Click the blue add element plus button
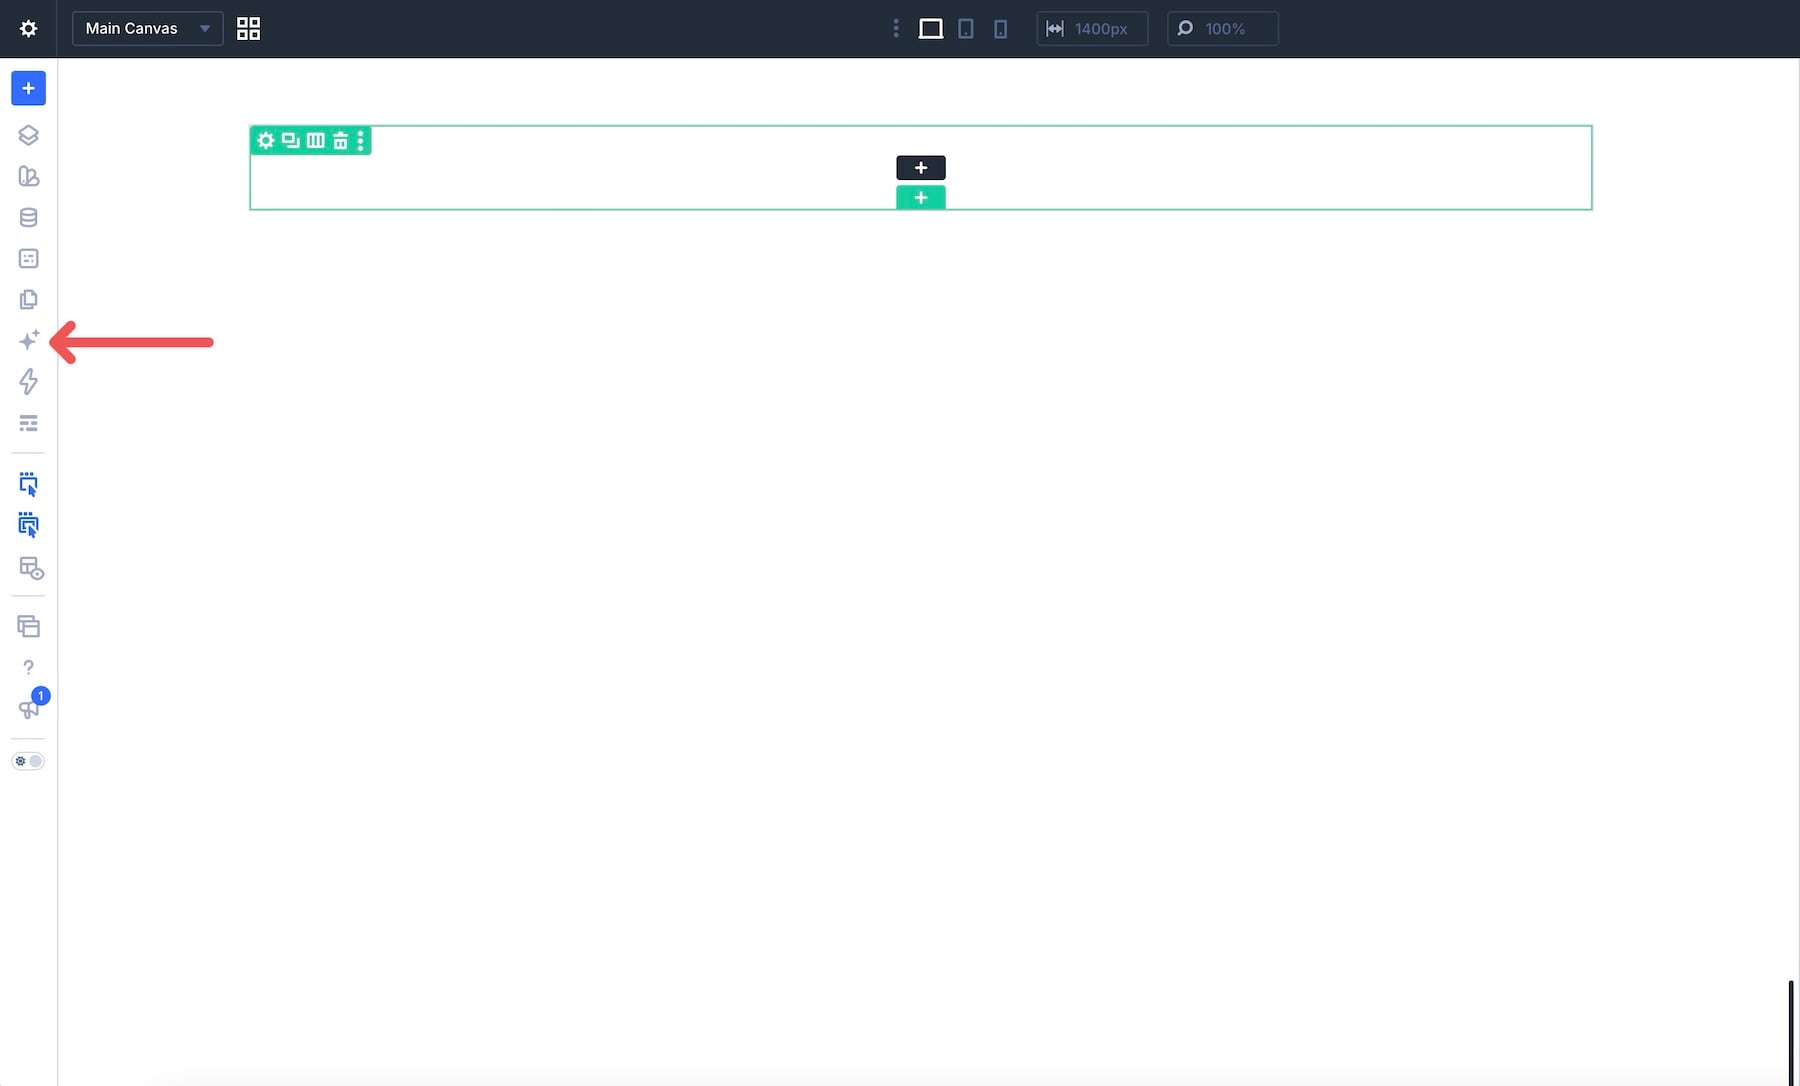 pyautogui.click(x=28, y=88)
